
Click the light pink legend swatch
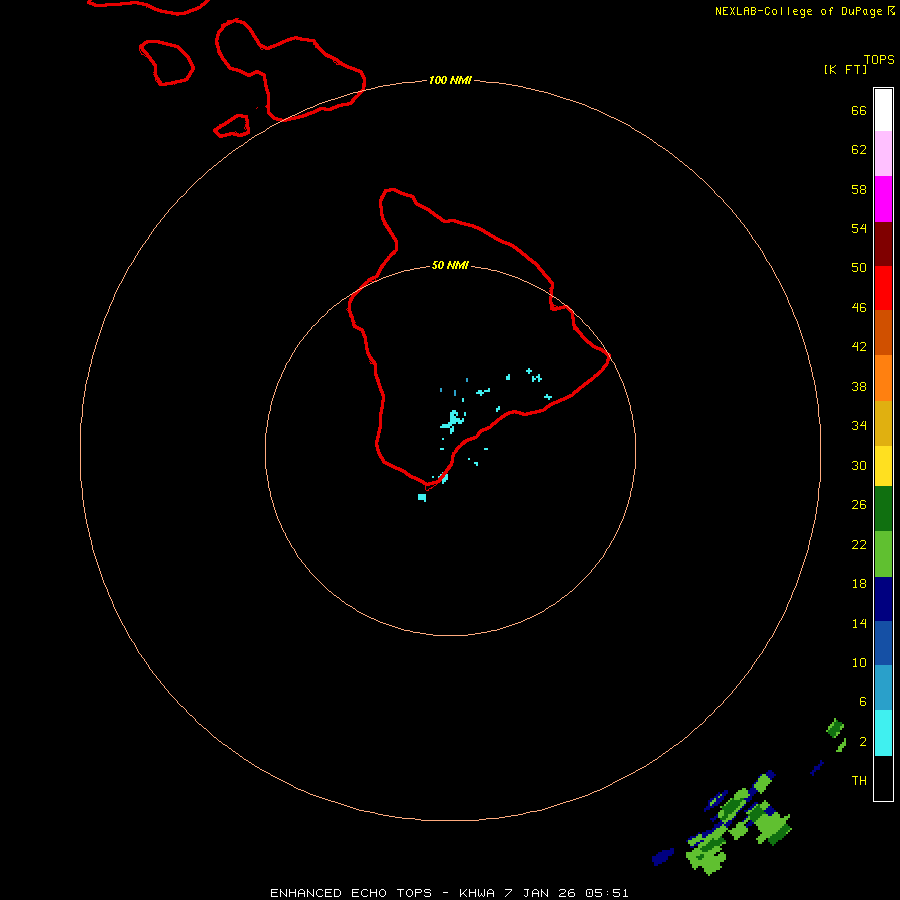click(x=883, y=153)
